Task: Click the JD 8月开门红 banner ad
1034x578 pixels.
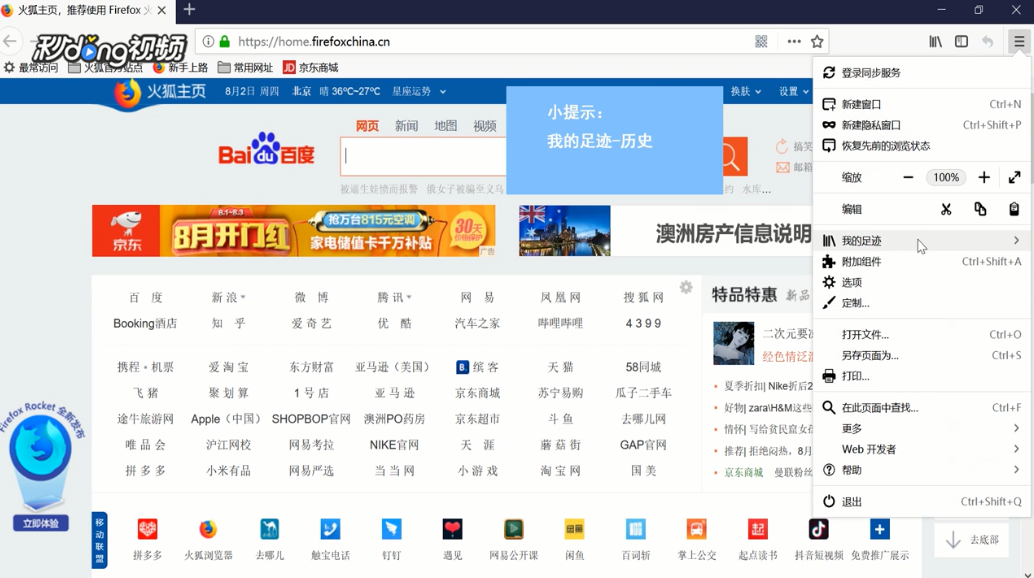Action: click(293, 231)
